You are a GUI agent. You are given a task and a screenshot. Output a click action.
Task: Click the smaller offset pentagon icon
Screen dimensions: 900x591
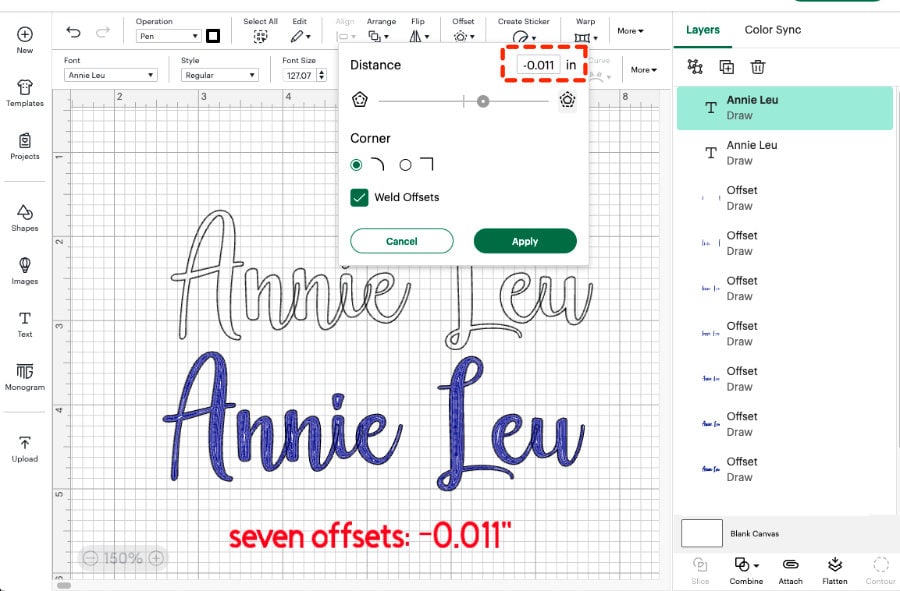(360, 100)
